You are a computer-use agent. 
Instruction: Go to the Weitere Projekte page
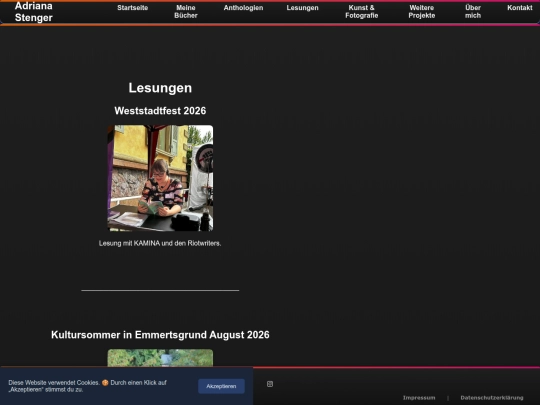coord(422,11)
